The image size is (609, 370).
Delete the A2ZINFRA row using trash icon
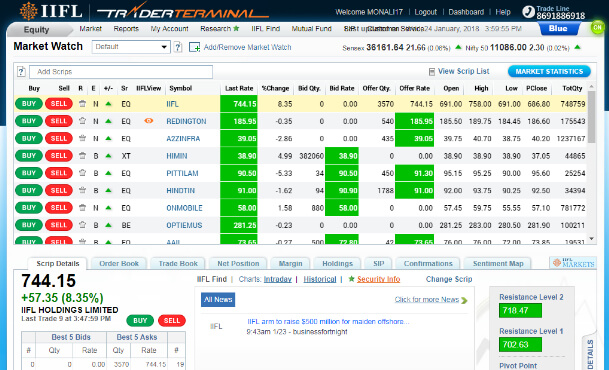pyautogui.click(x=82, y=138)
